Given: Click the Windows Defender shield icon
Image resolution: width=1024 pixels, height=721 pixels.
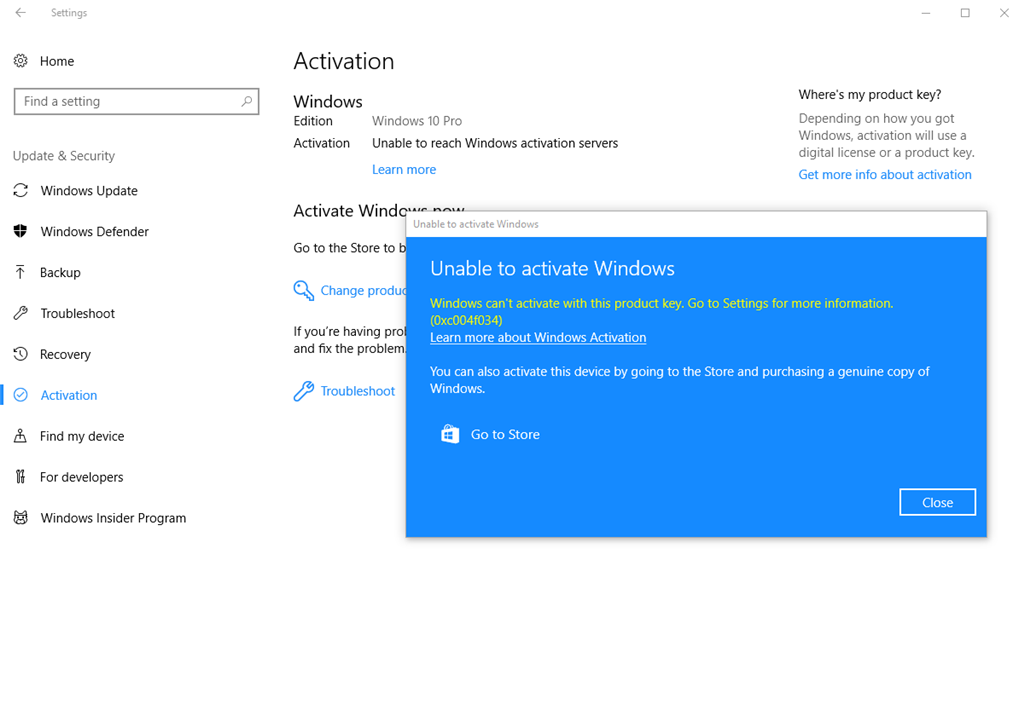Looking at the screenshot, I should (20, 231).
